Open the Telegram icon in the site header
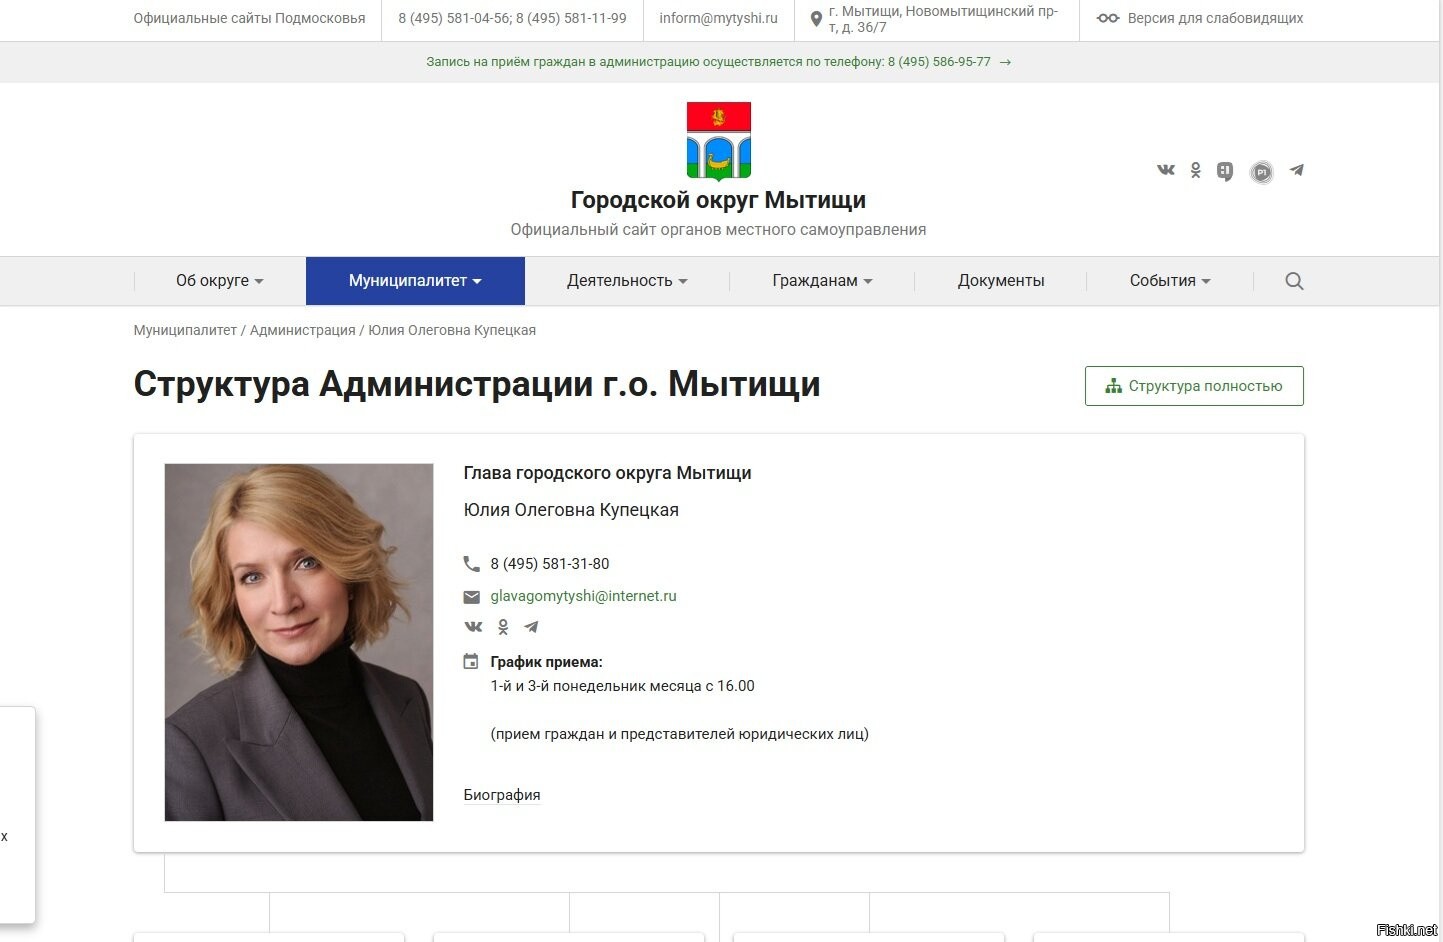 1297,170
